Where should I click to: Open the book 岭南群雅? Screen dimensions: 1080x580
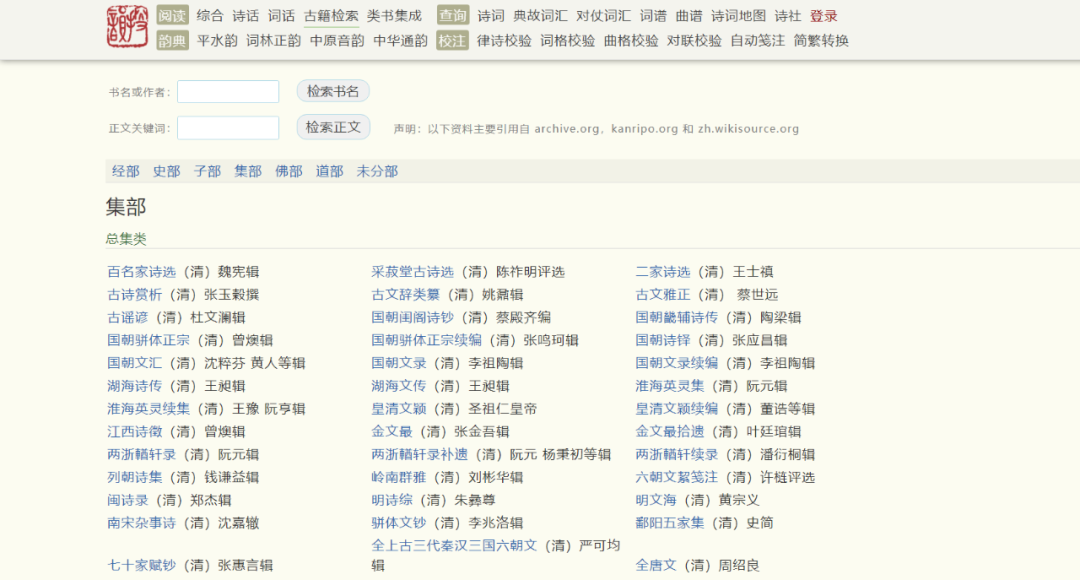[399, 477]
